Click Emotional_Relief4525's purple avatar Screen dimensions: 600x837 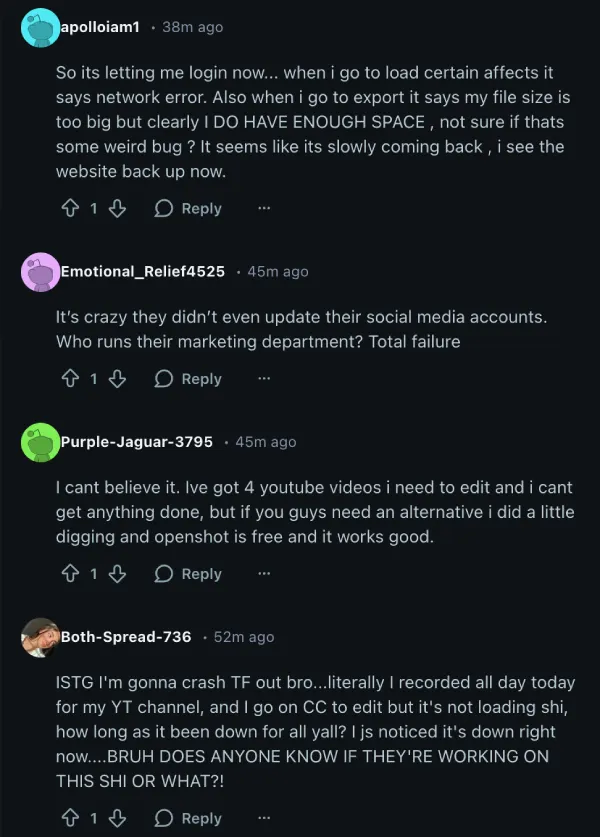click(40, 271)
